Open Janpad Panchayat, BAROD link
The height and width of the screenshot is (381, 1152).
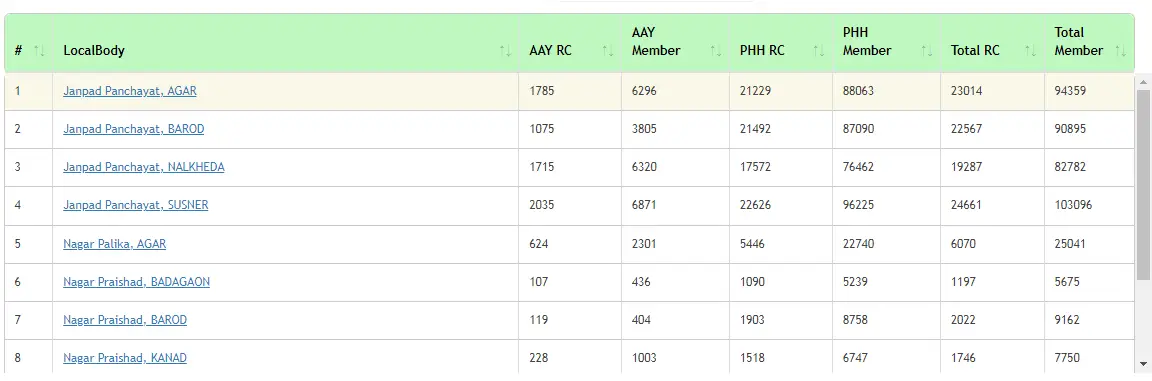click(x=134, y=129)
